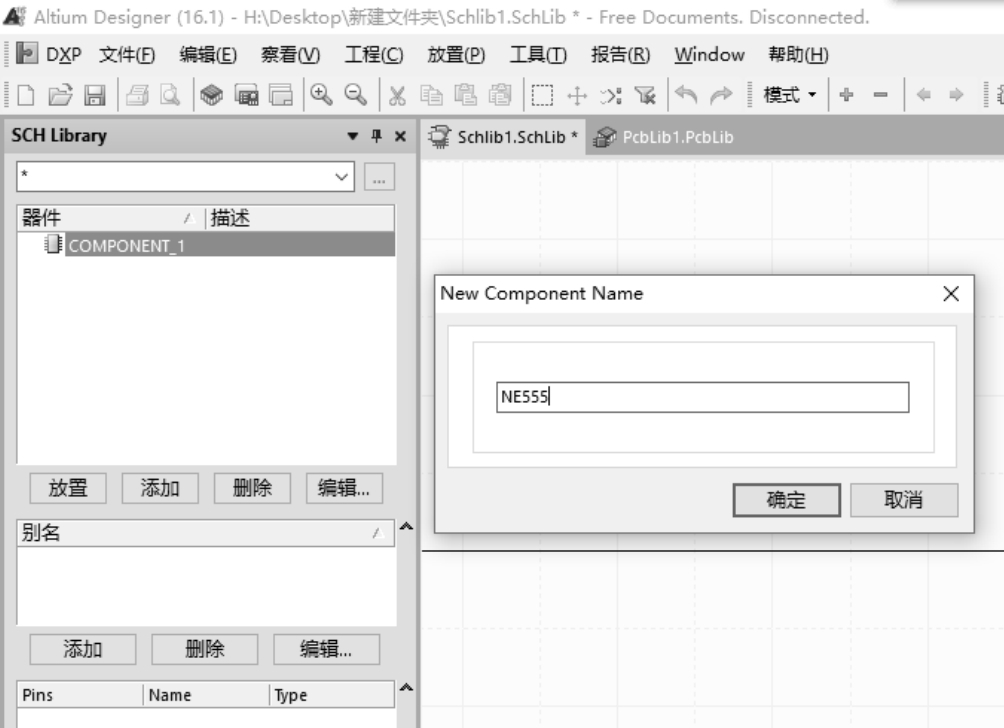Screen dimensions: 1004x728
Task: Select COMPONENT_1 in the component list
Action: pyautogui.click(x=205, y=245)
